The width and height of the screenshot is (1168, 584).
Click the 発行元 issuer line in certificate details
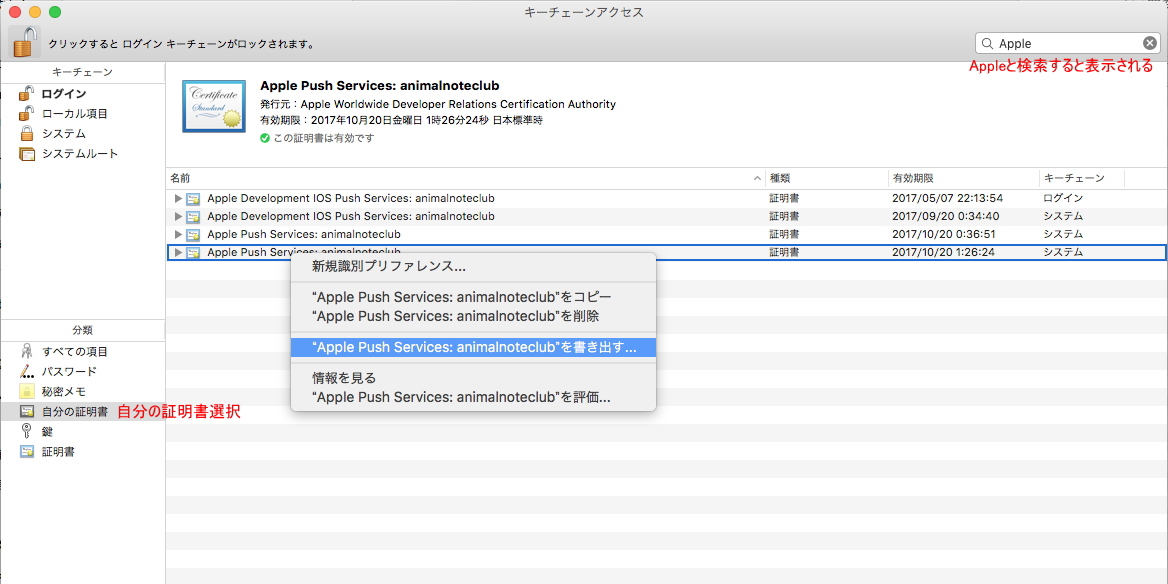(438, 104)
